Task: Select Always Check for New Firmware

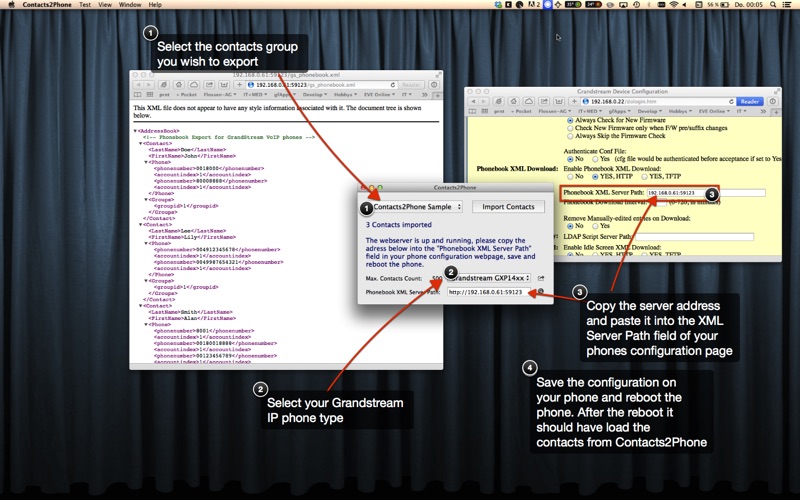Action: click(570, 120)
